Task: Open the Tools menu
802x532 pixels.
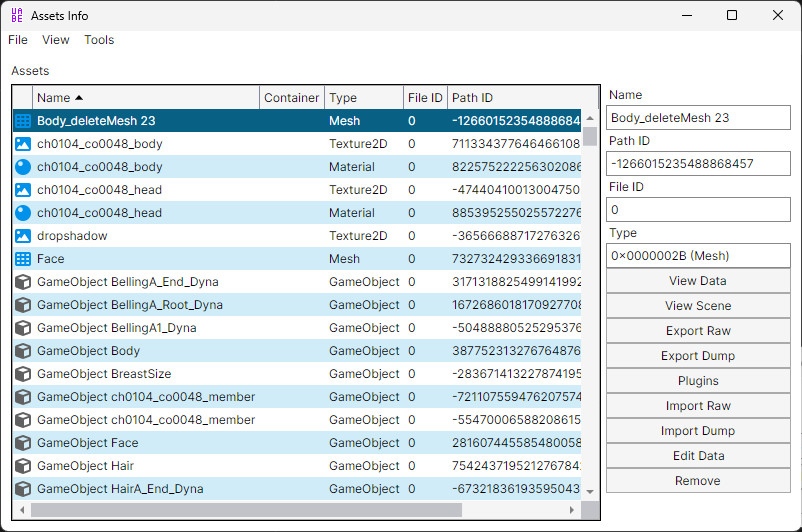Action: pyautogui.click(x=99, y=40)
